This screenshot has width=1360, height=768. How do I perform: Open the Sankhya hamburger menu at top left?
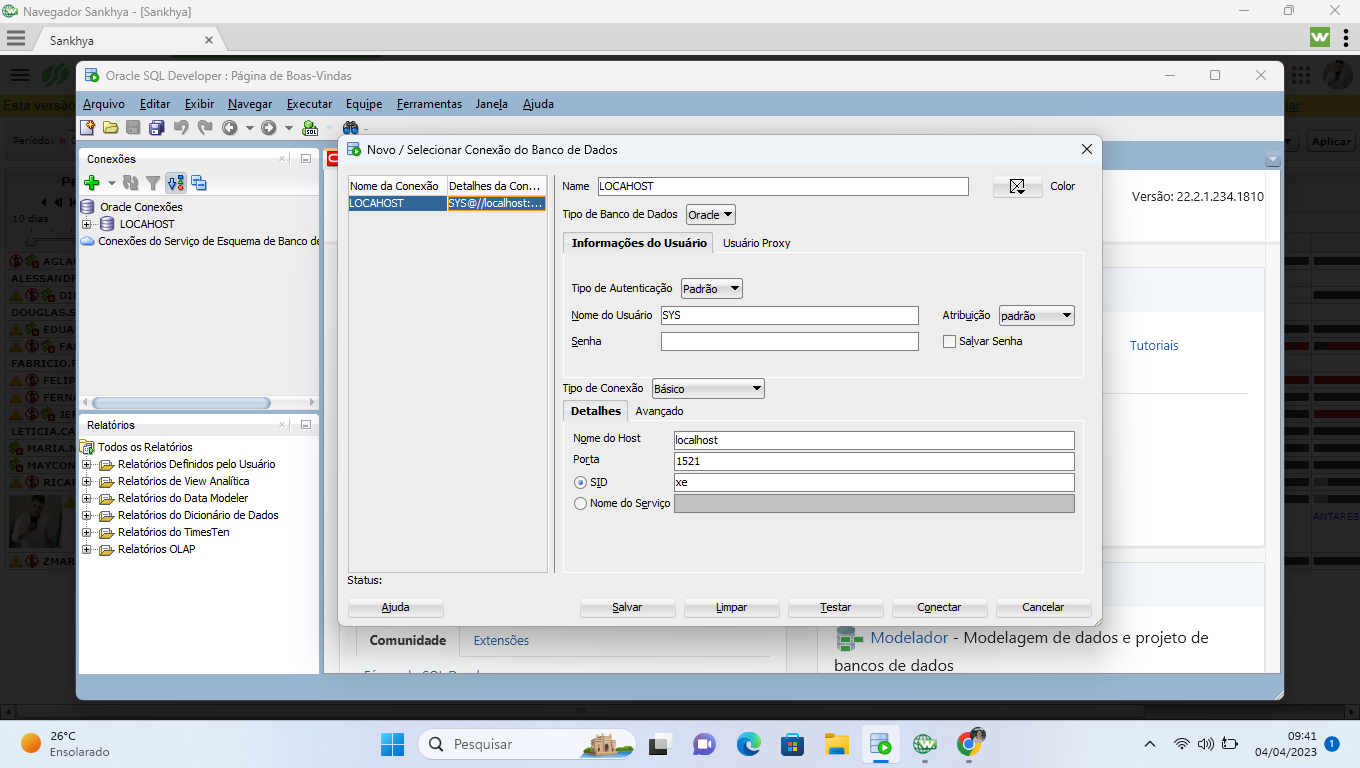click(x=15, y=38)
